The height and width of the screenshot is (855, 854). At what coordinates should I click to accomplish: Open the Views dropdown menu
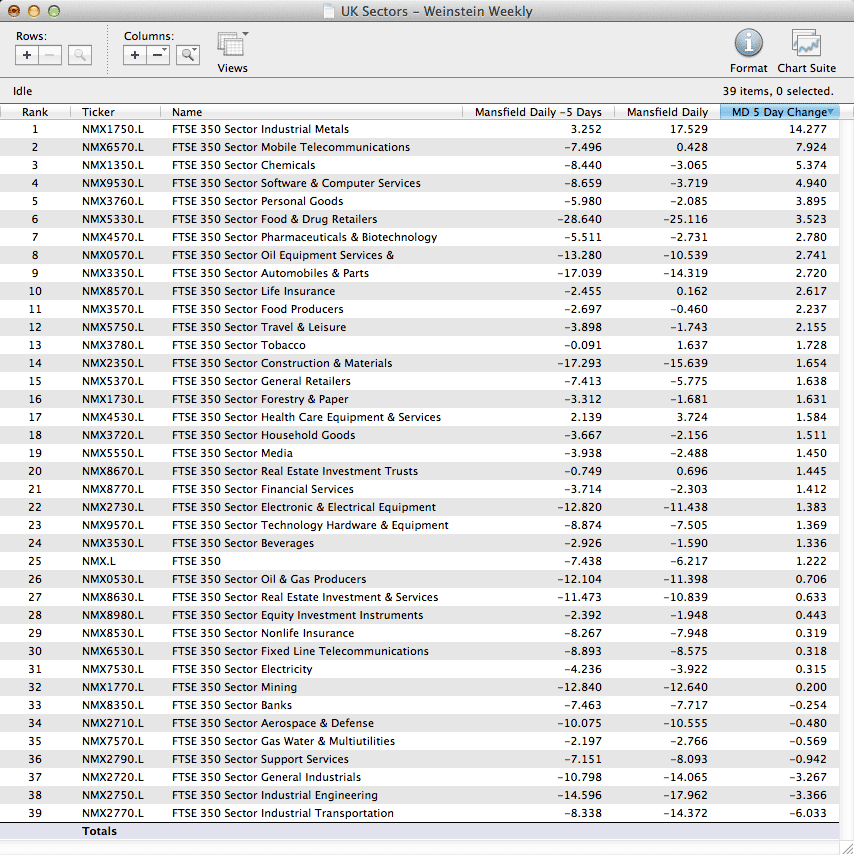point(232,46)
